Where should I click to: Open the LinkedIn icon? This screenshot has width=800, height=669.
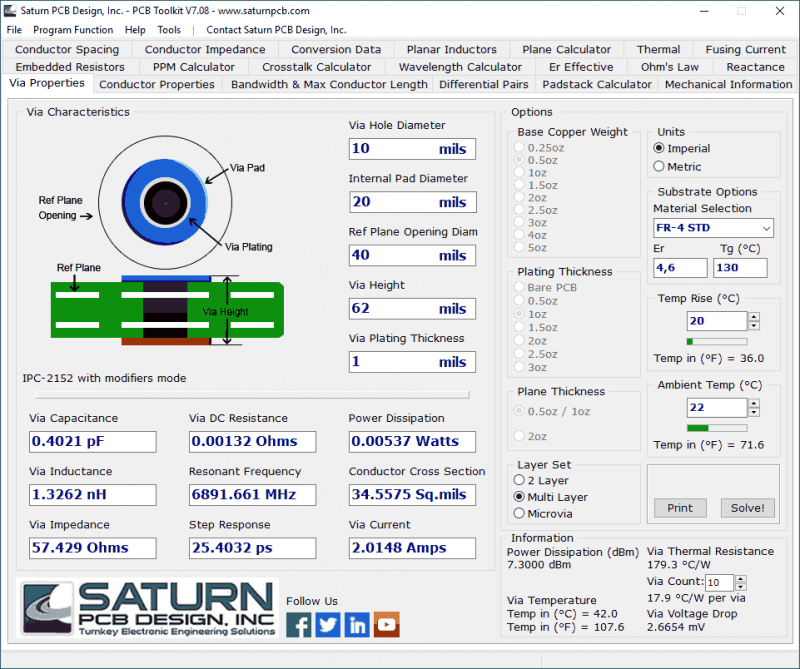(356, 624)
